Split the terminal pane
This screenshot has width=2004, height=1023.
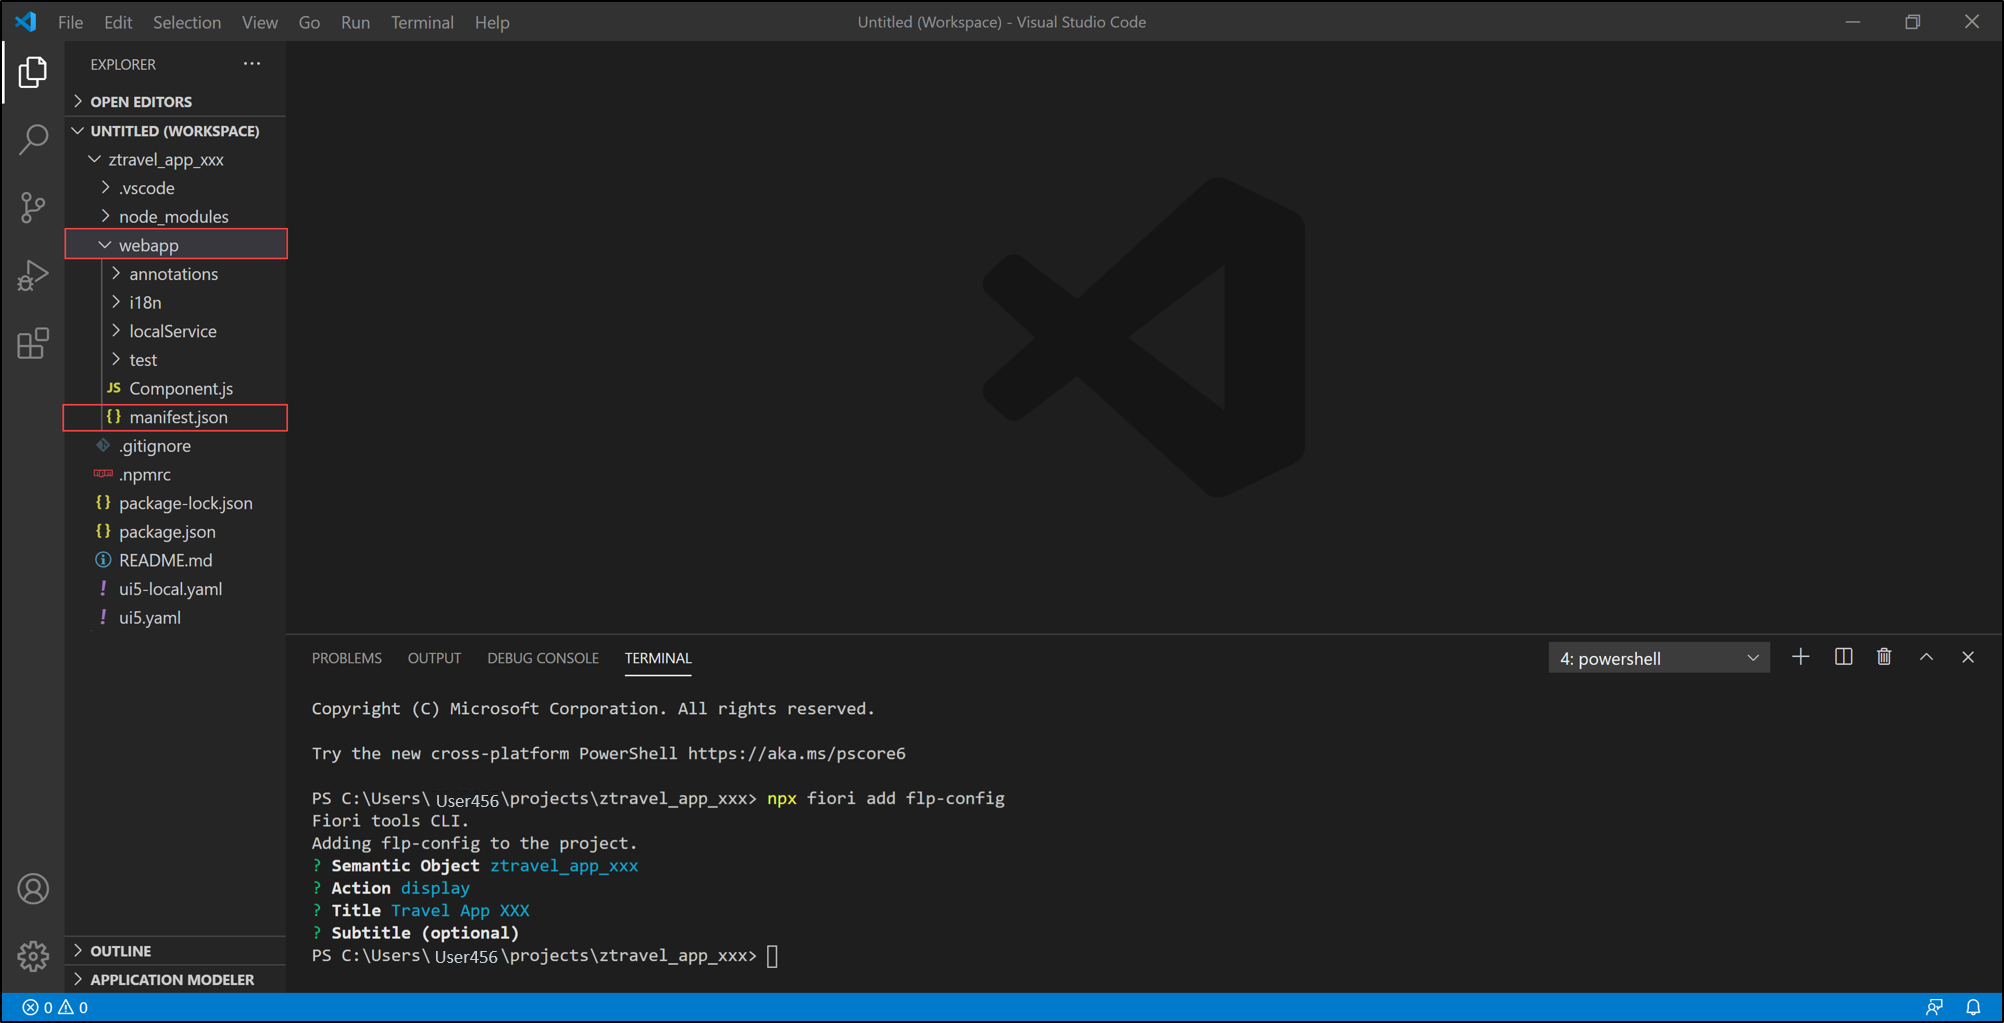(1843, 657)
